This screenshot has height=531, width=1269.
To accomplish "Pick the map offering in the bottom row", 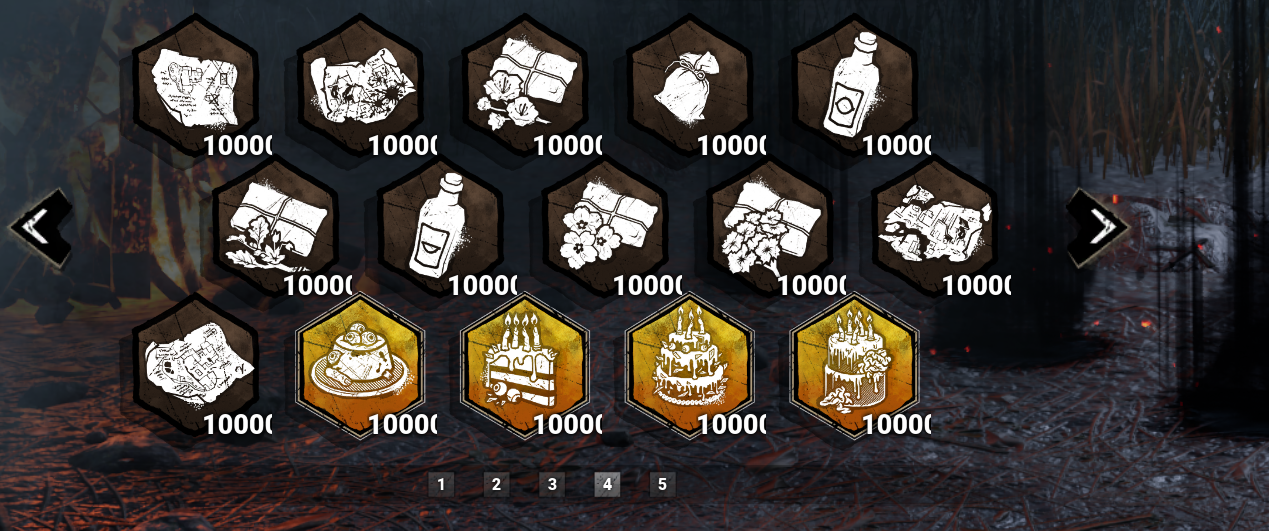I will point(195,365).
